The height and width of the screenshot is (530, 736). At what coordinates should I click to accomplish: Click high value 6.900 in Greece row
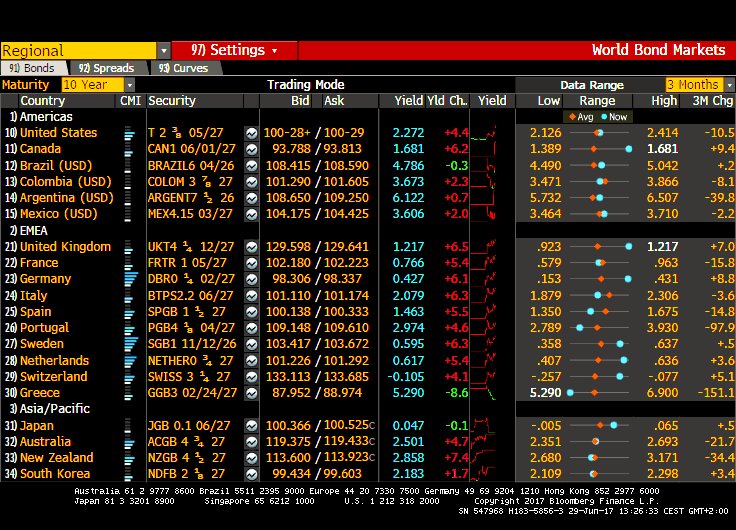pos(662,392)
